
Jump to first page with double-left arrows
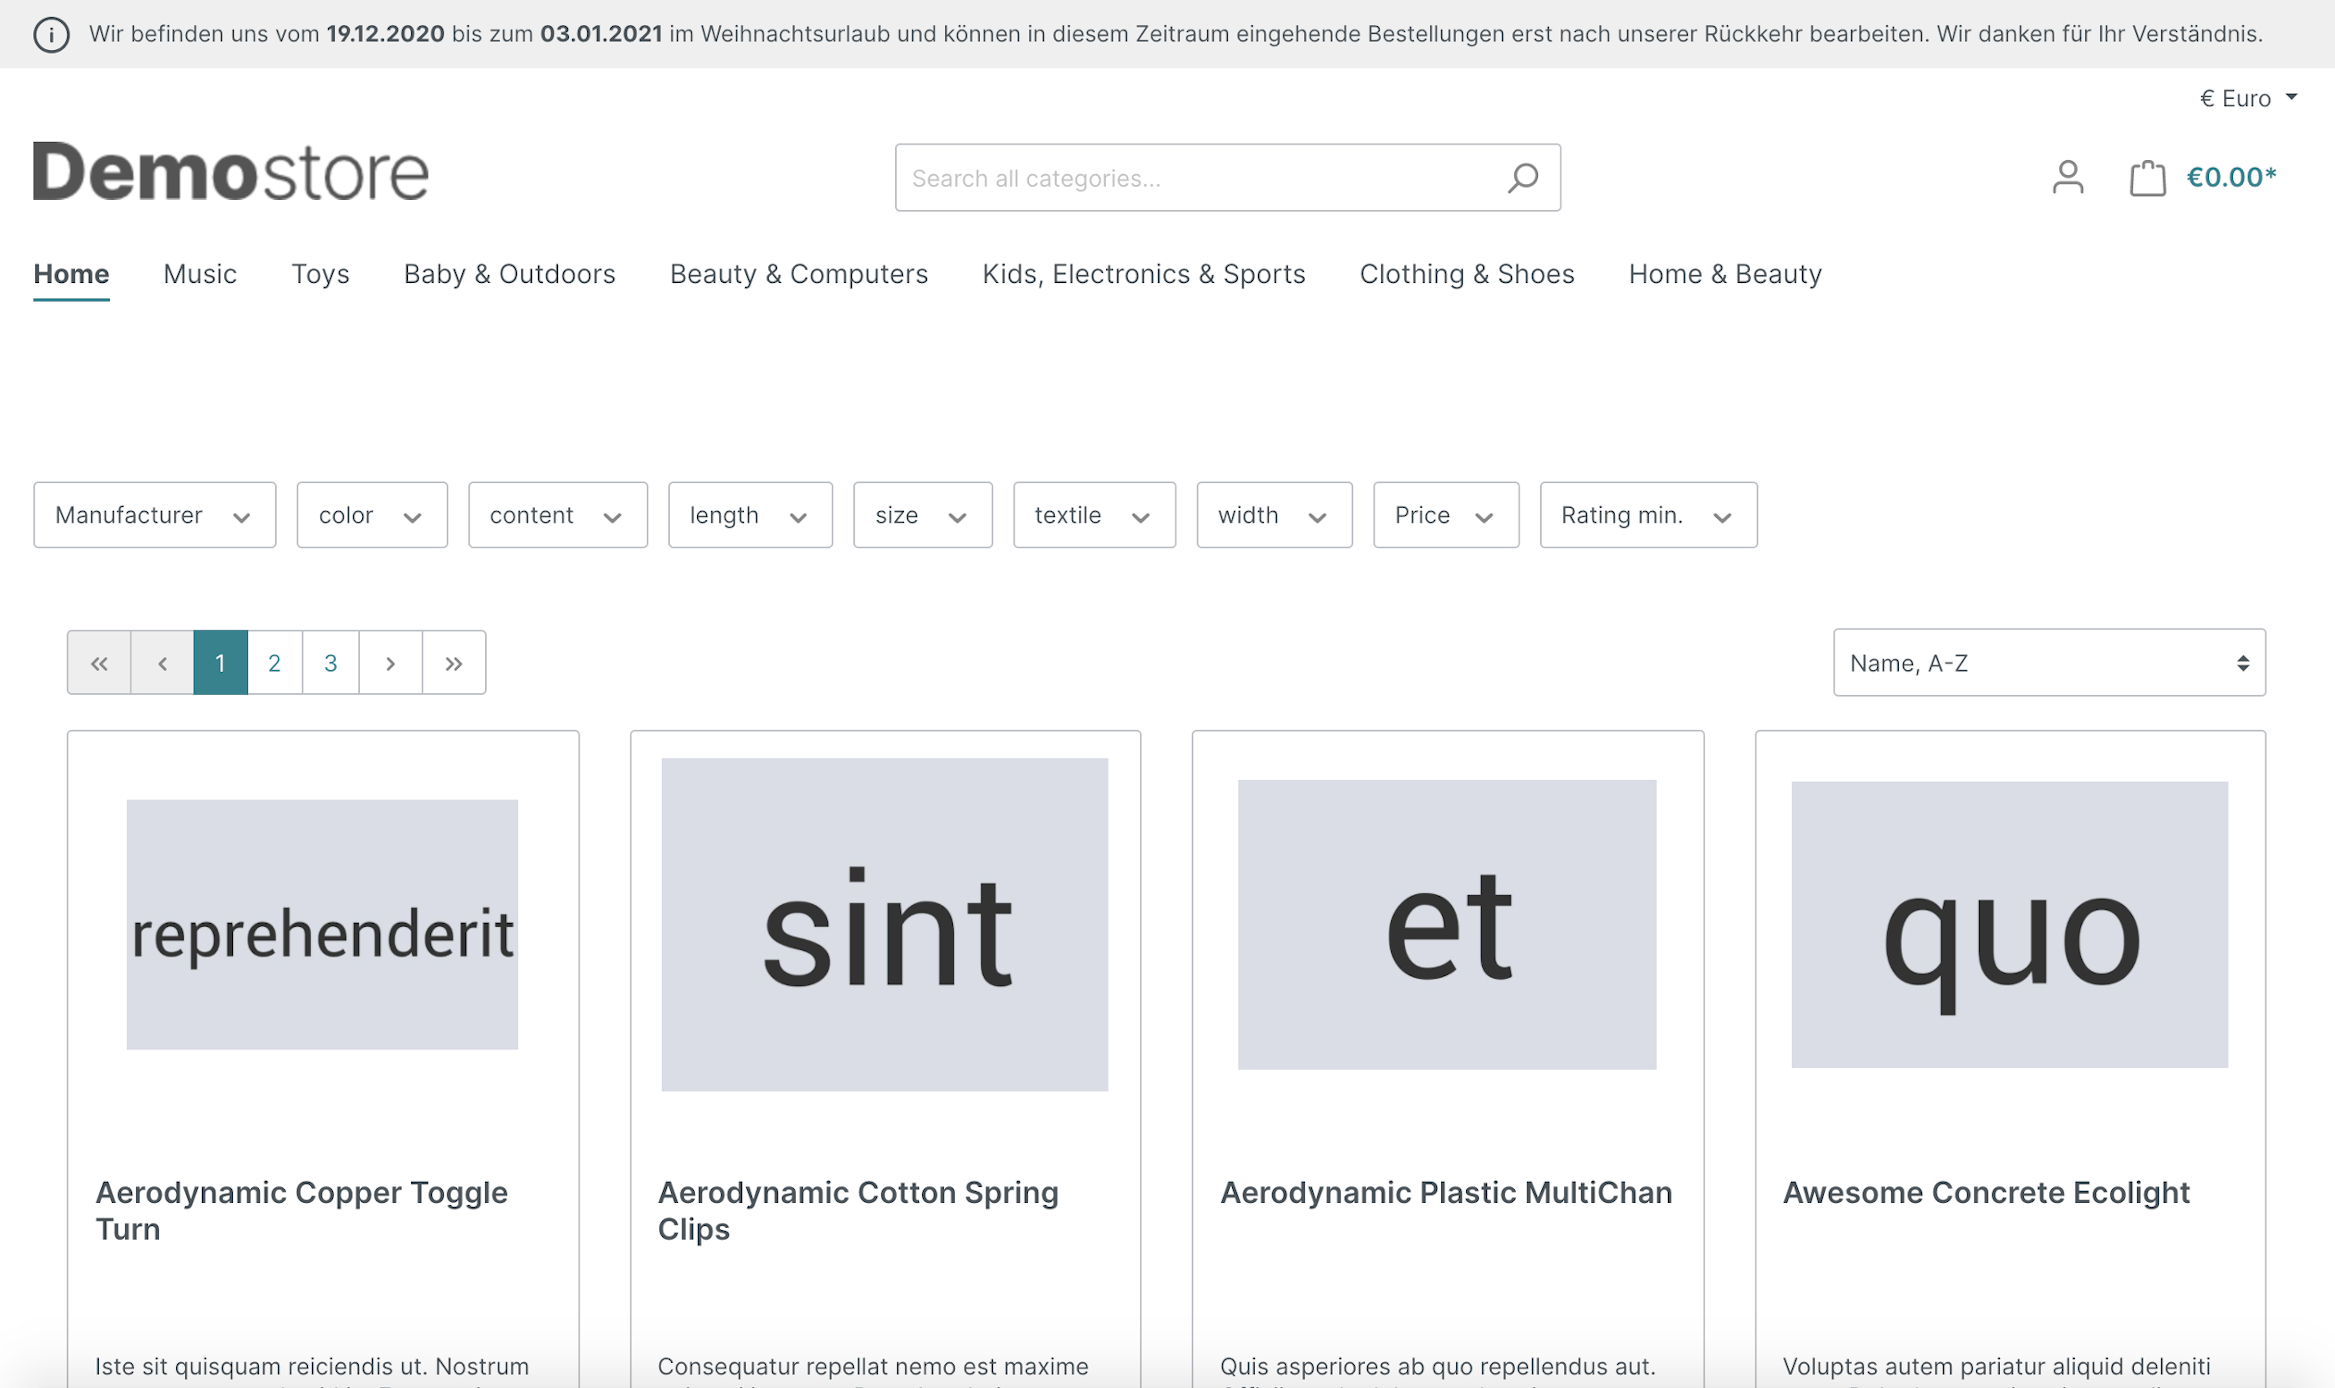point(99,663)
